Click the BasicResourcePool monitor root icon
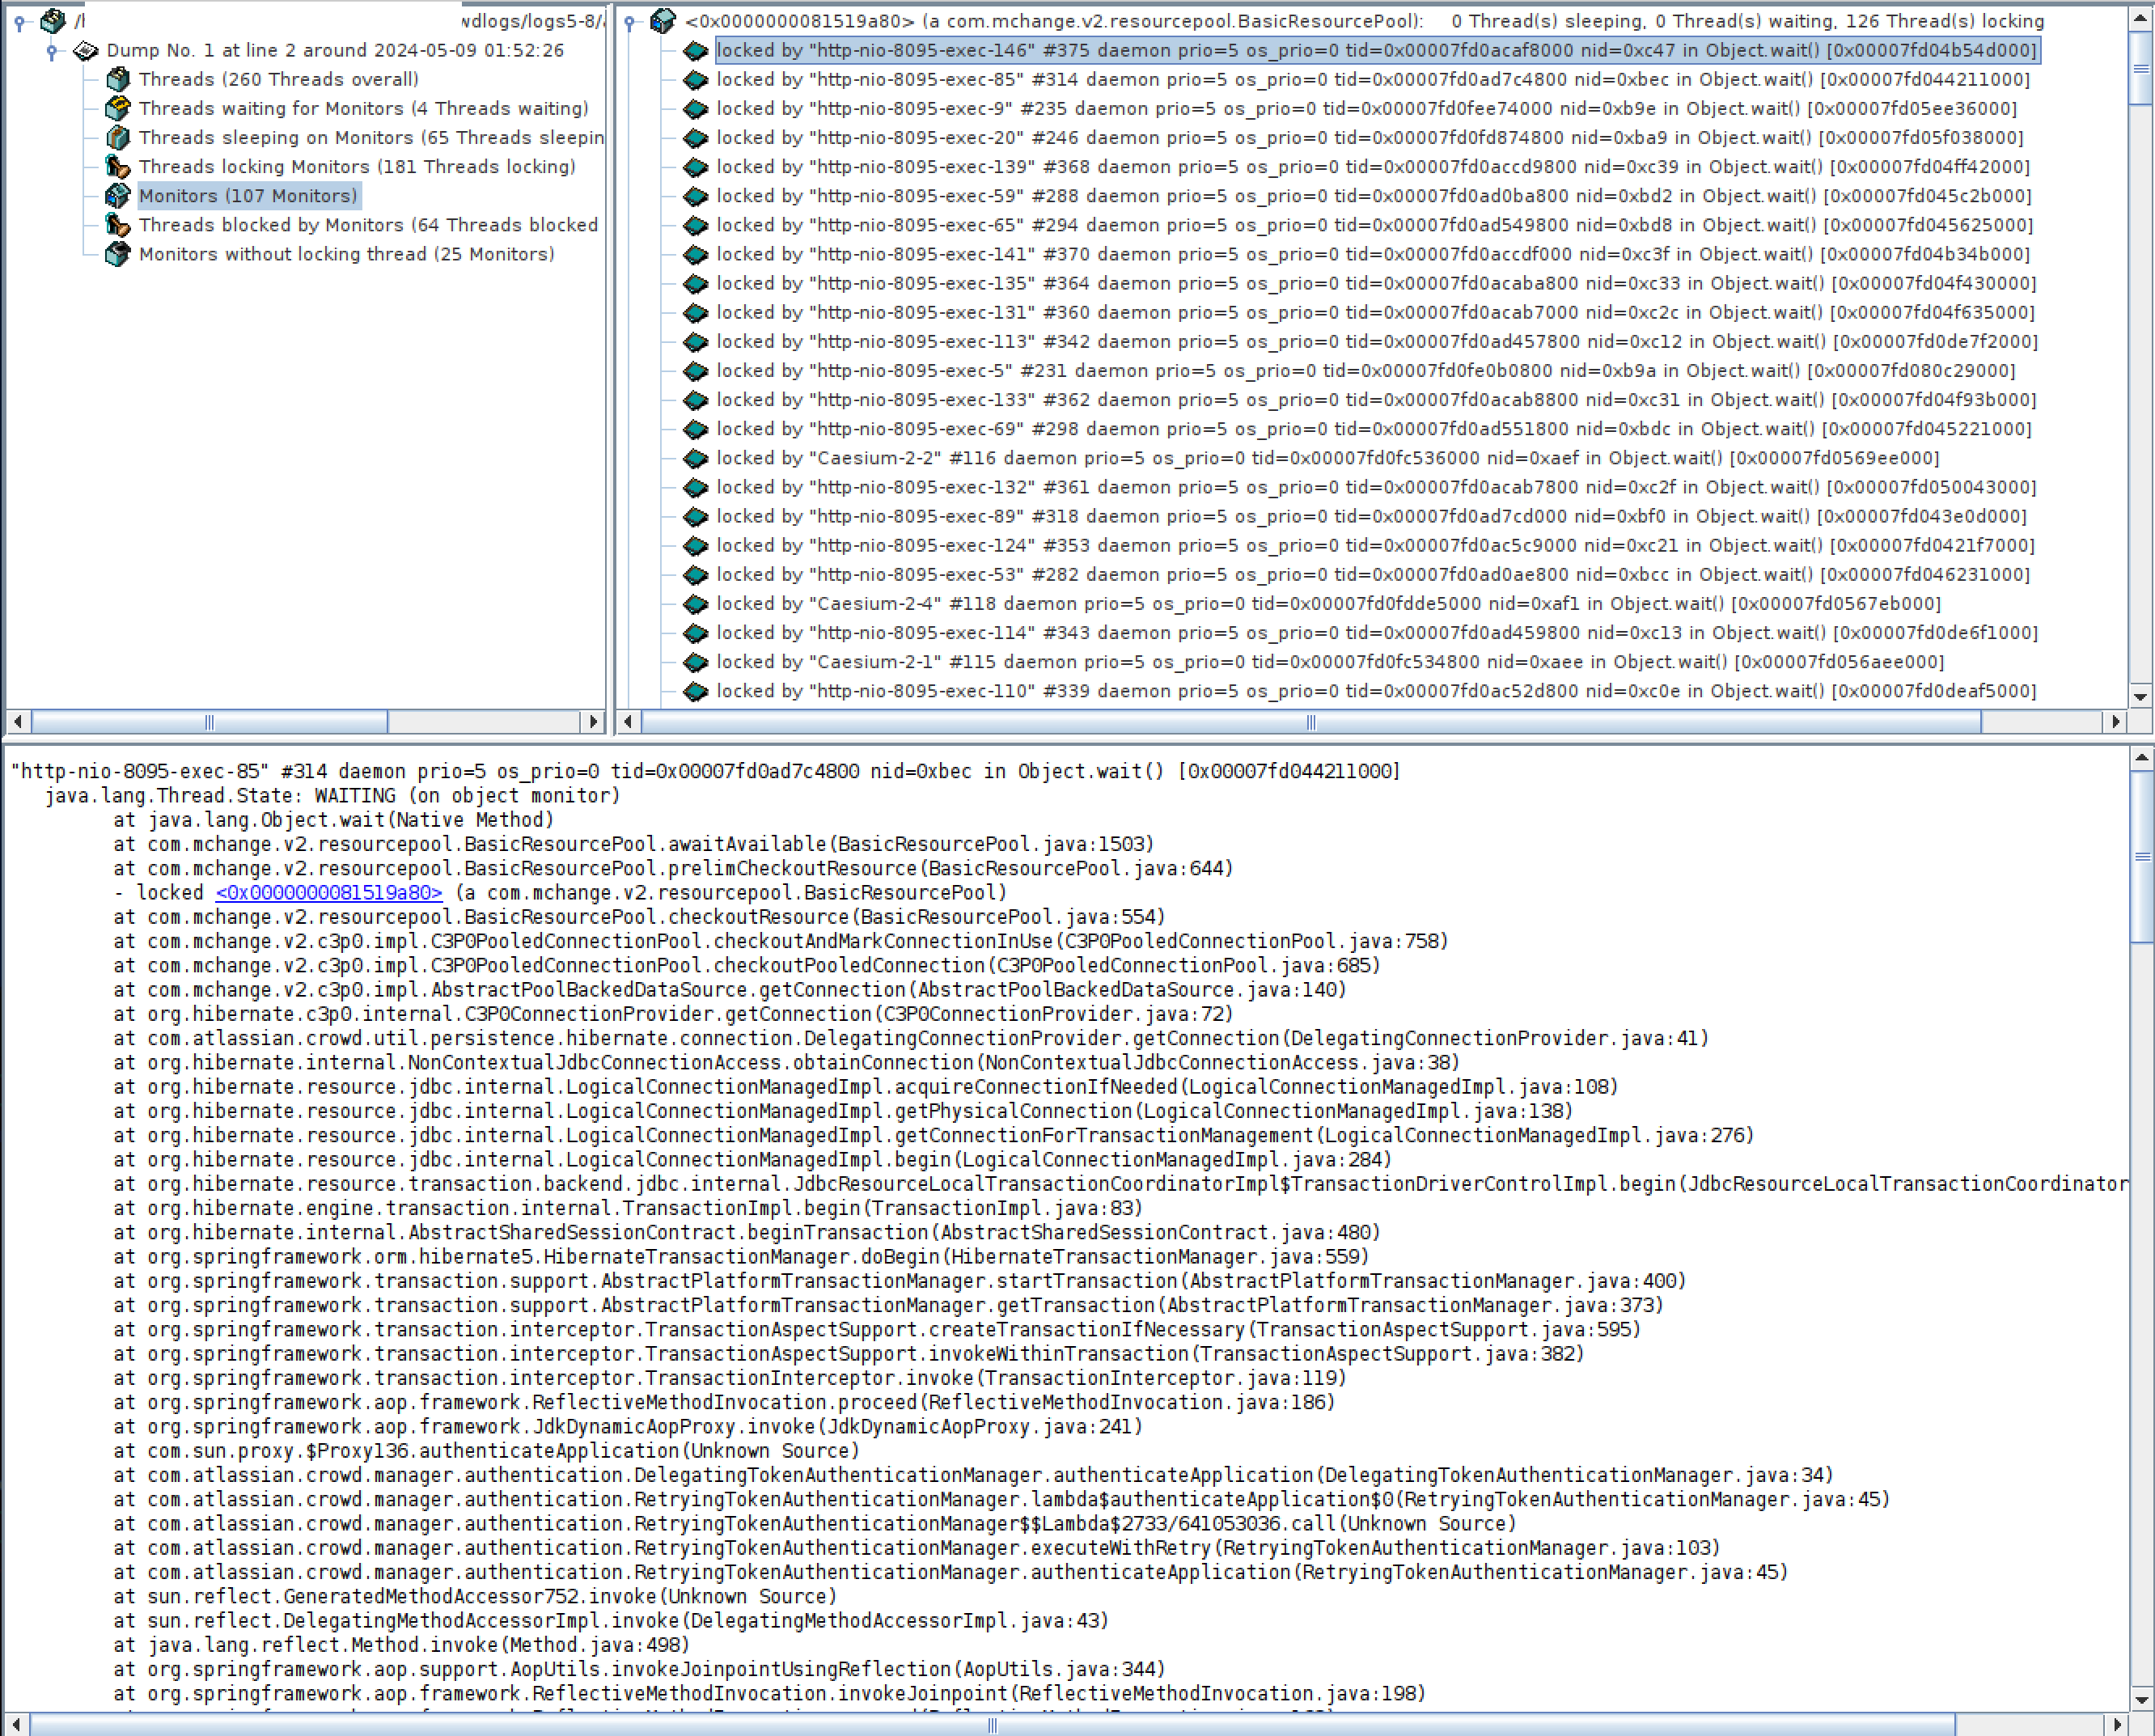 (x=662, y=21)
